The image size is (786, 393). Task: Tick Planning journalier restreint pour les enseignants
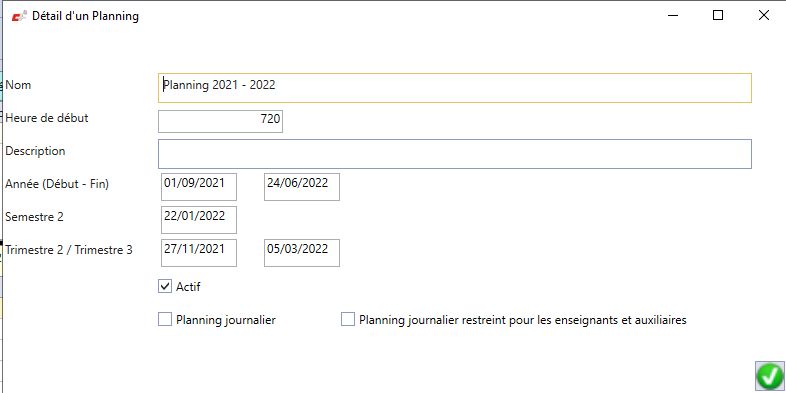(347, 319)
